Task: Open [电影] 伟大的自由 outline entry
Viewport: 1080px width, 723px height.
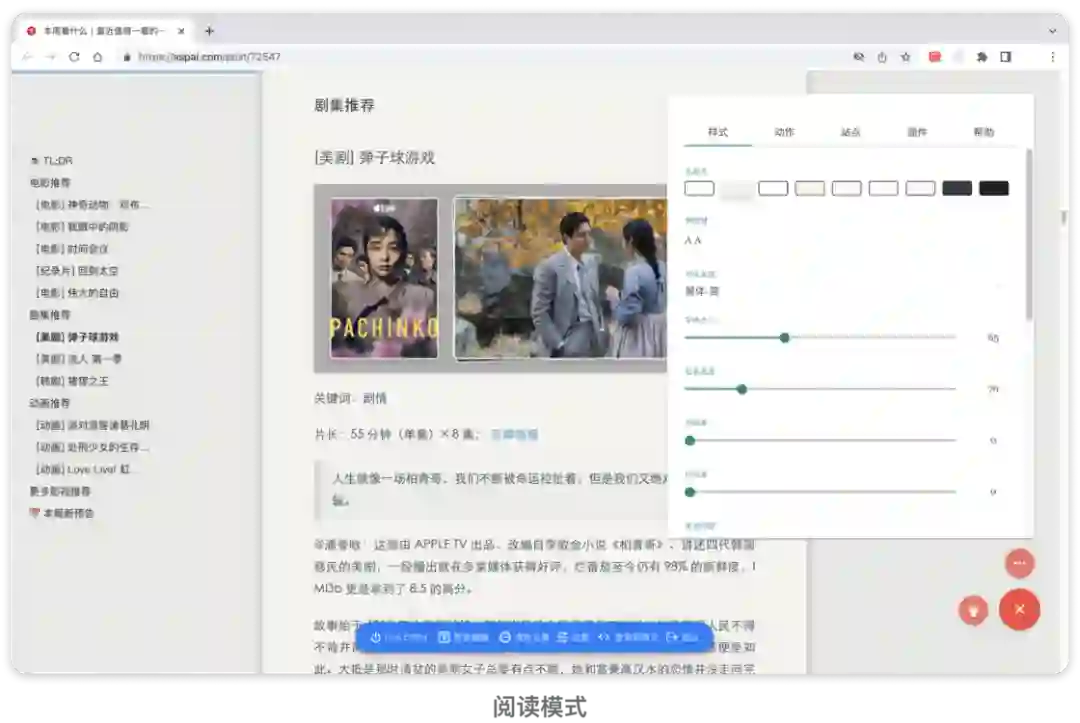Action: 77,293
